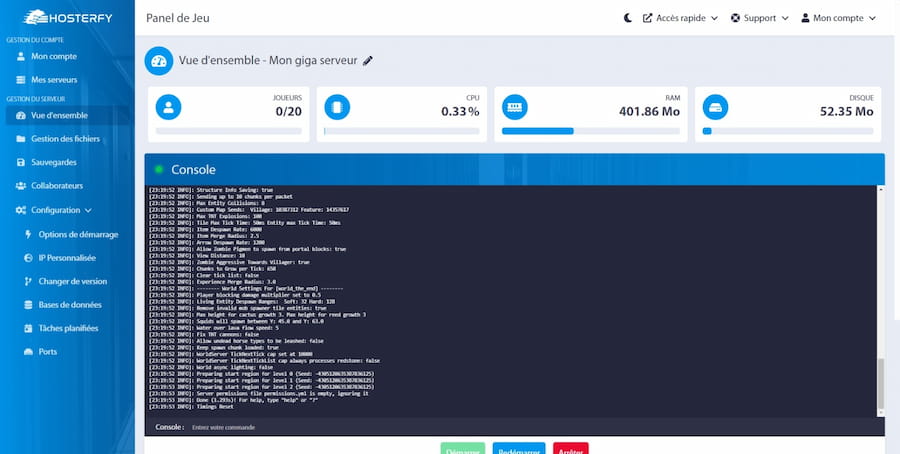Collapse the Configuration section in sidebar

(61, 210)
